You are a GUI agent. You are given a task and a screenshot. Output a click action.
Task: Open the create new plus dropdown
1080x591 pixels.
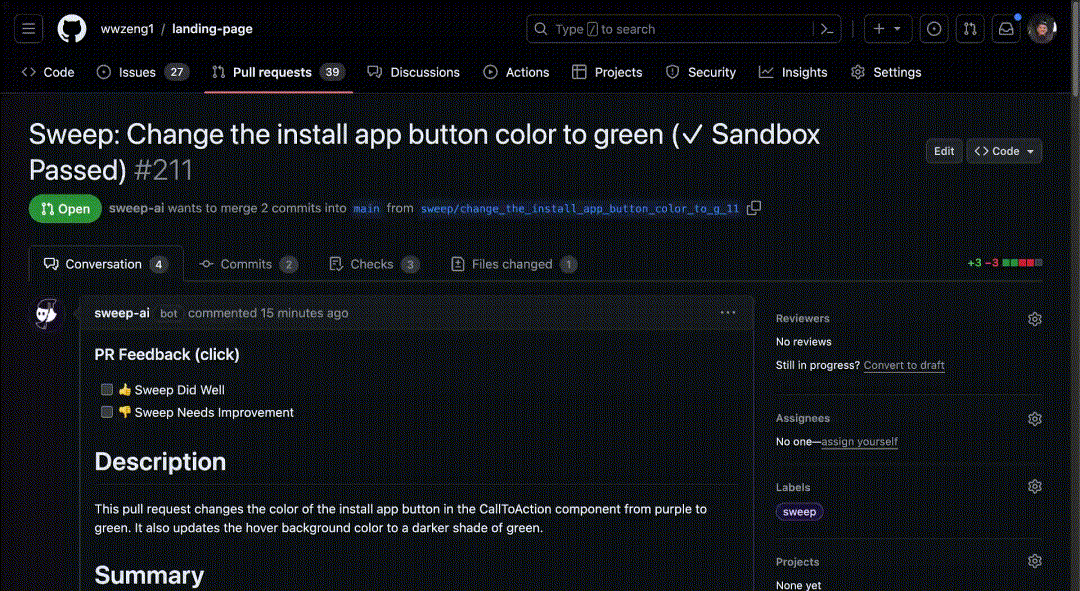pyautogui.click(x=888, y=29)
